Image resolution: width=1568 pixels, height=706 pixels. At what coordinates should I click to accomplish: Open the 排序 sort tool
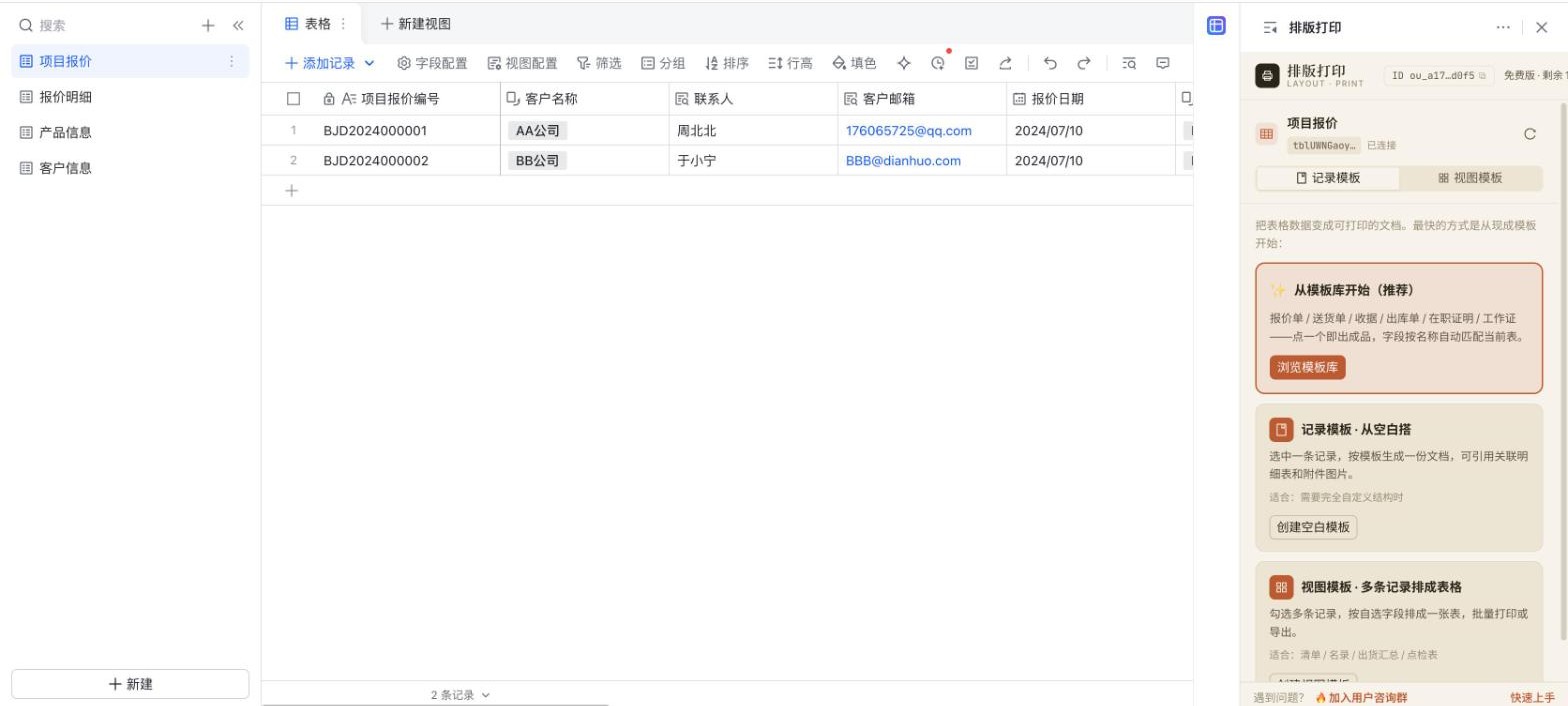tap(727, 63)
